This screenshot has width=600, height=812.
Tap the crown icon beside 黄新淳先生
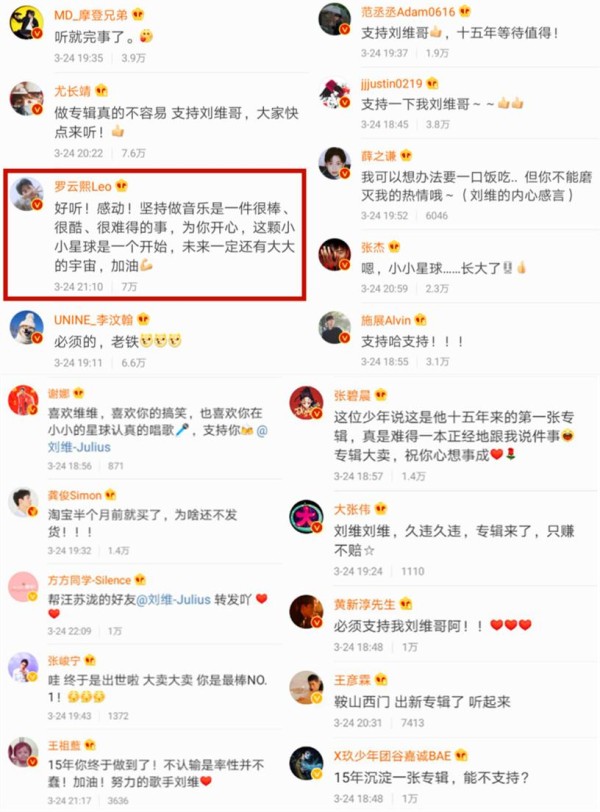pyautogui.click(x=405, y=603)
